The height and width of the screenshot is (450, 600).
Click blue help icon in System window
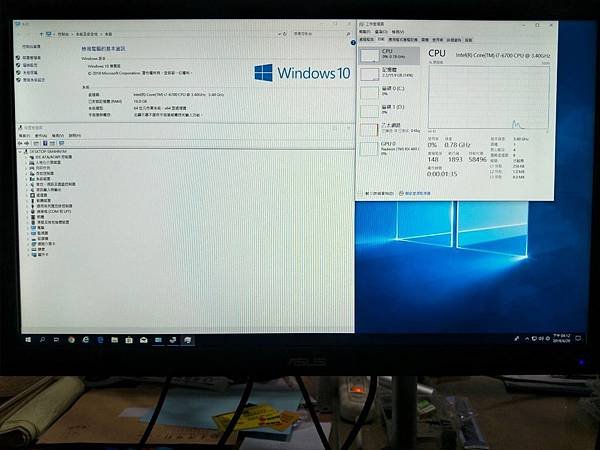(353, 42)
